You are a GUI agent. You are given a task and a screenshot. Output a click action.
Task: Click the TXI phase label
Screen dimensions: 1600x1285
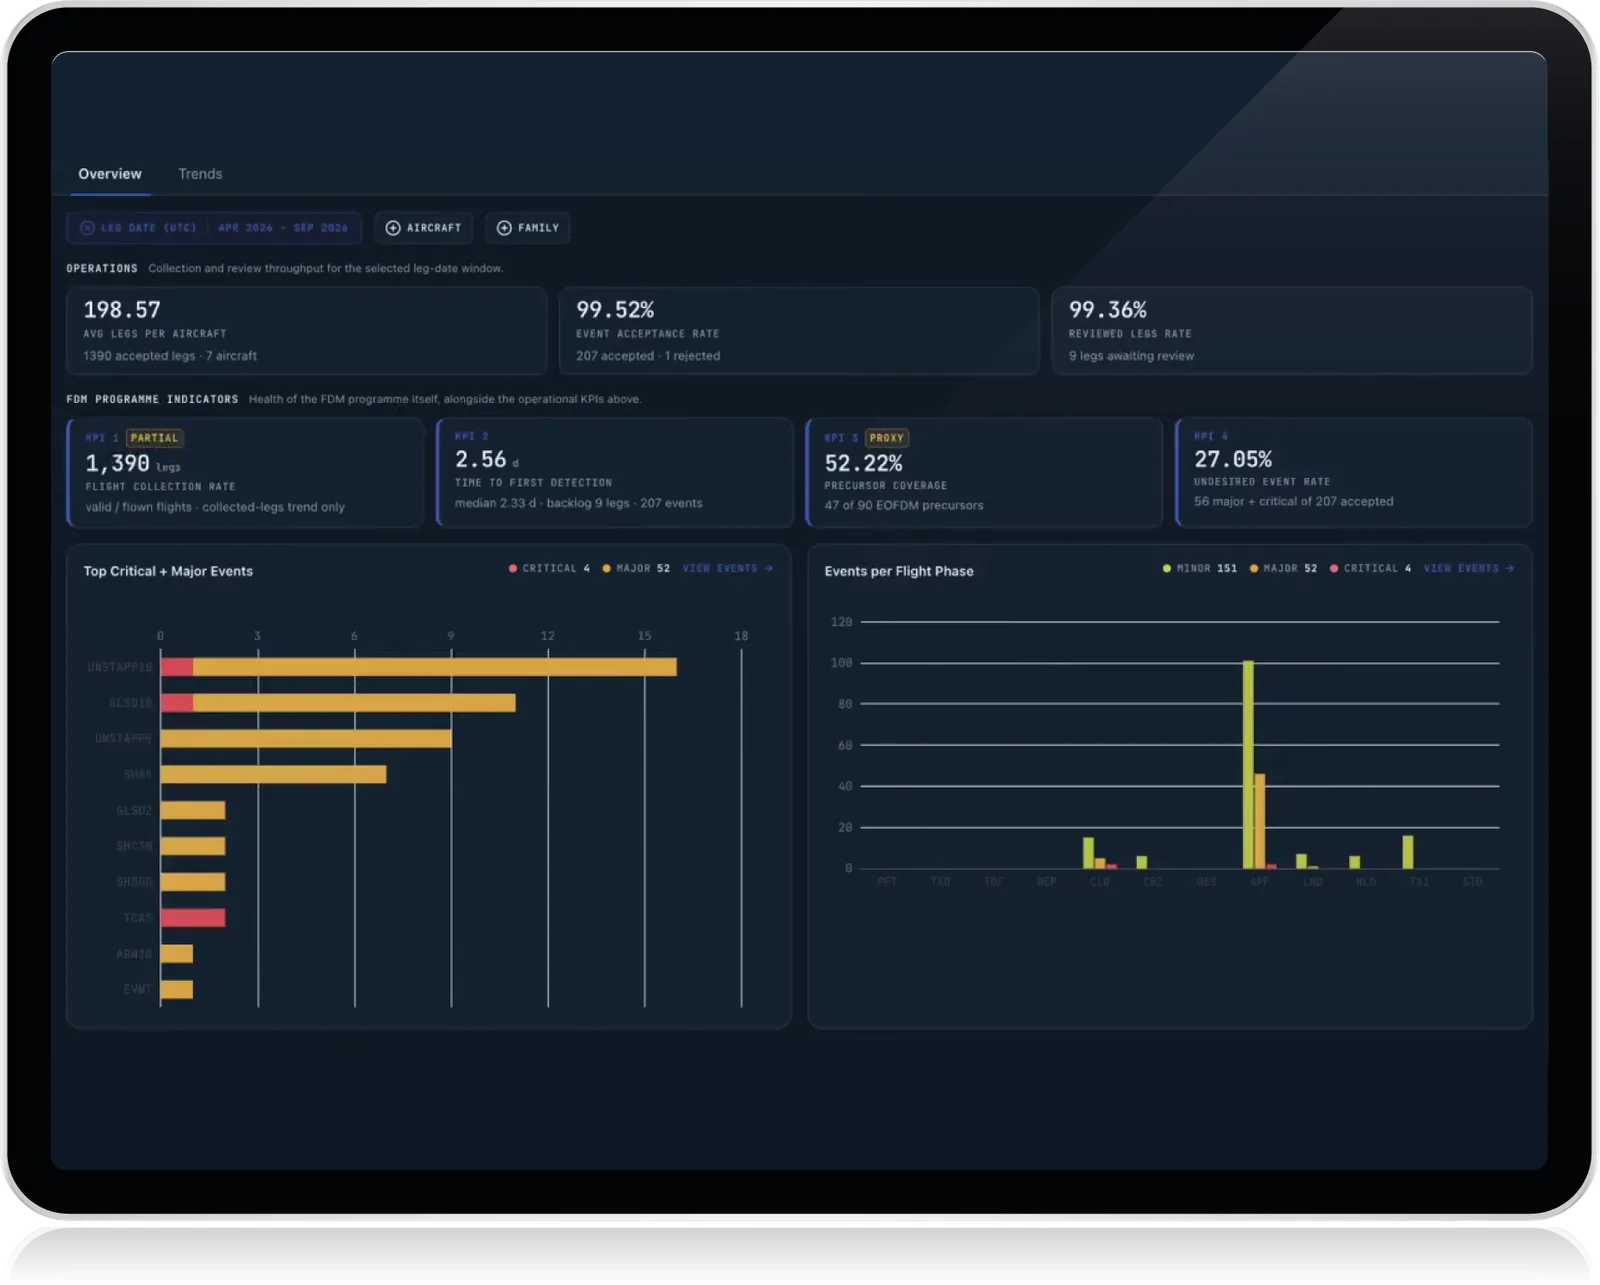coord(1419,882)
